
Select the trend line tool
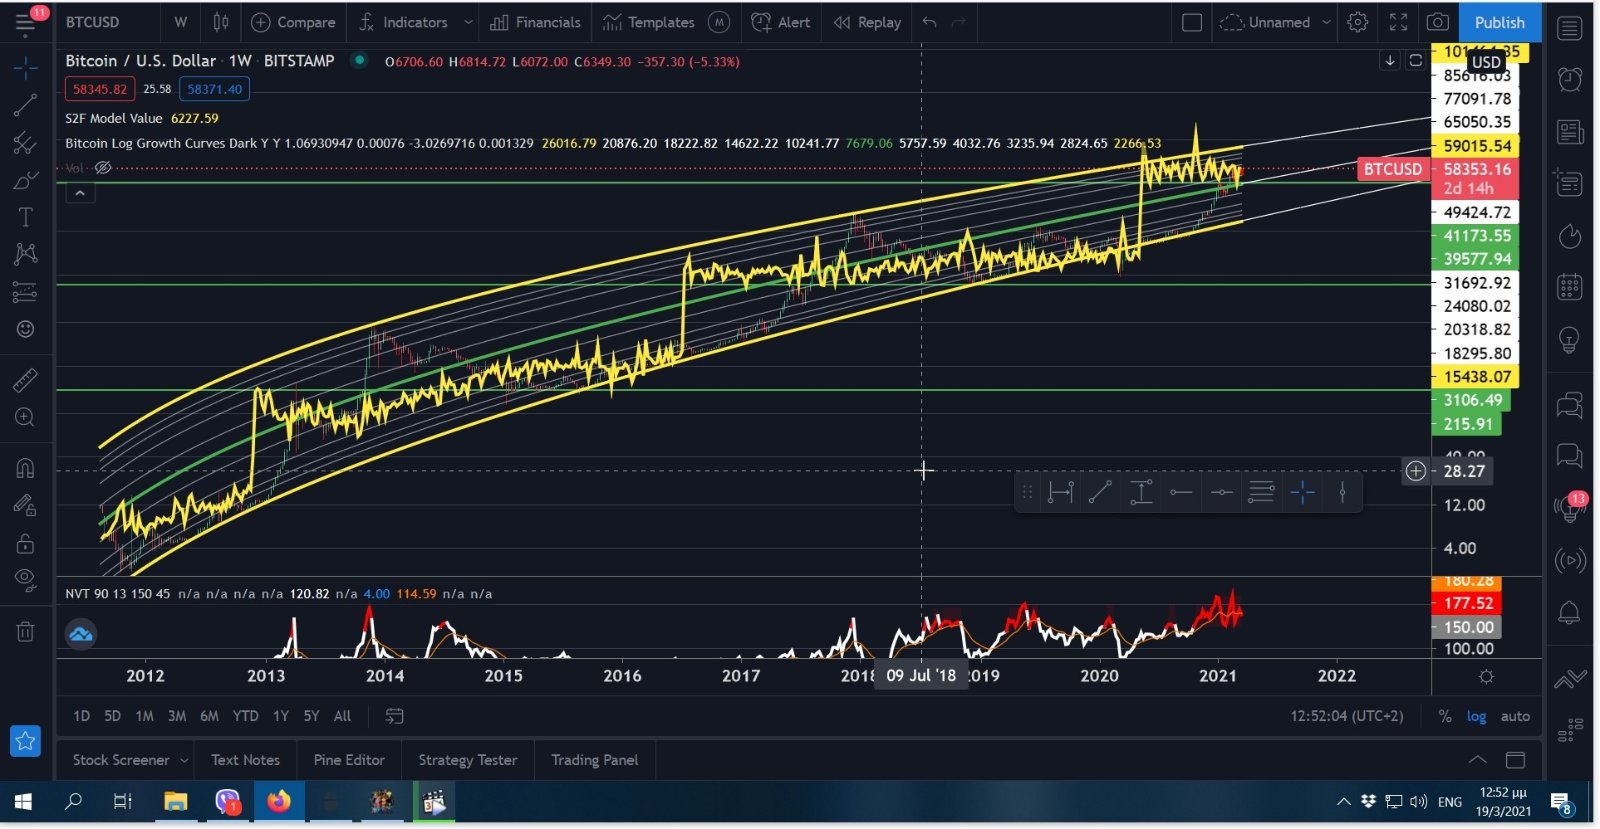click(25, 105)
